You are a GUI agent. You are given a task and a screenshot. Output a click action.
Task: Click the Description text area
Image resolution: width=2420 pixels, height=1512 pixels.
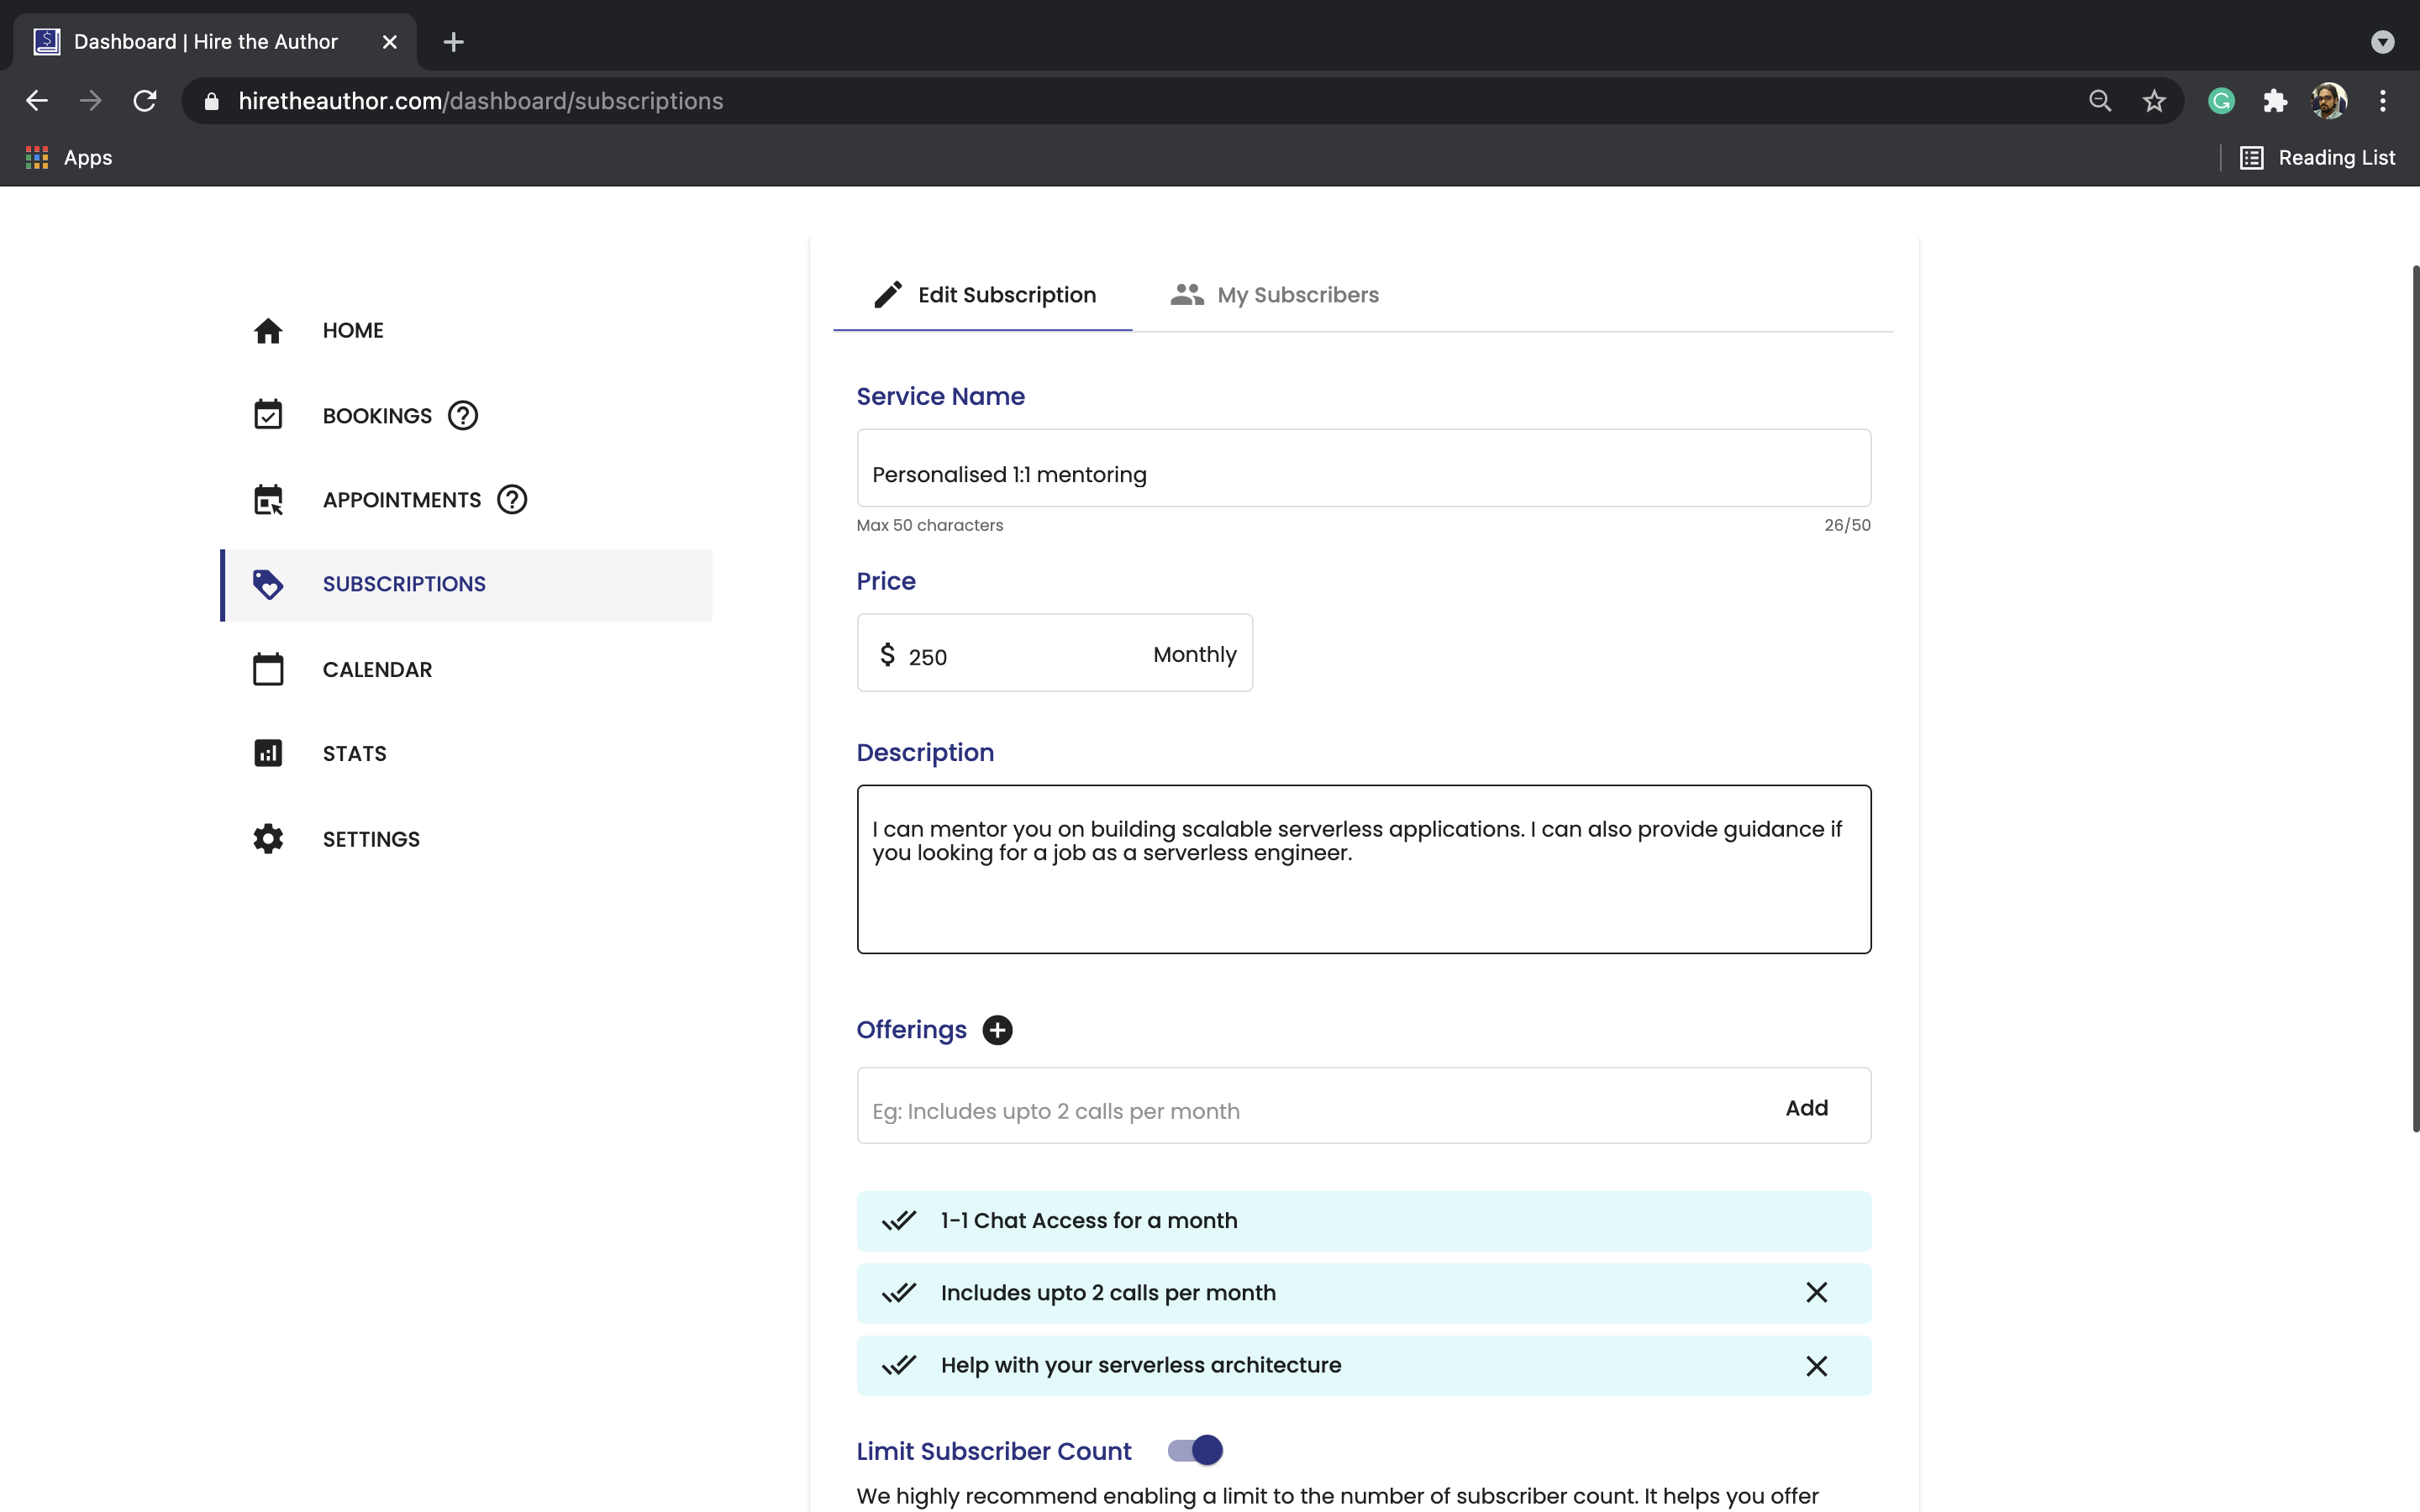(1363, 869)
